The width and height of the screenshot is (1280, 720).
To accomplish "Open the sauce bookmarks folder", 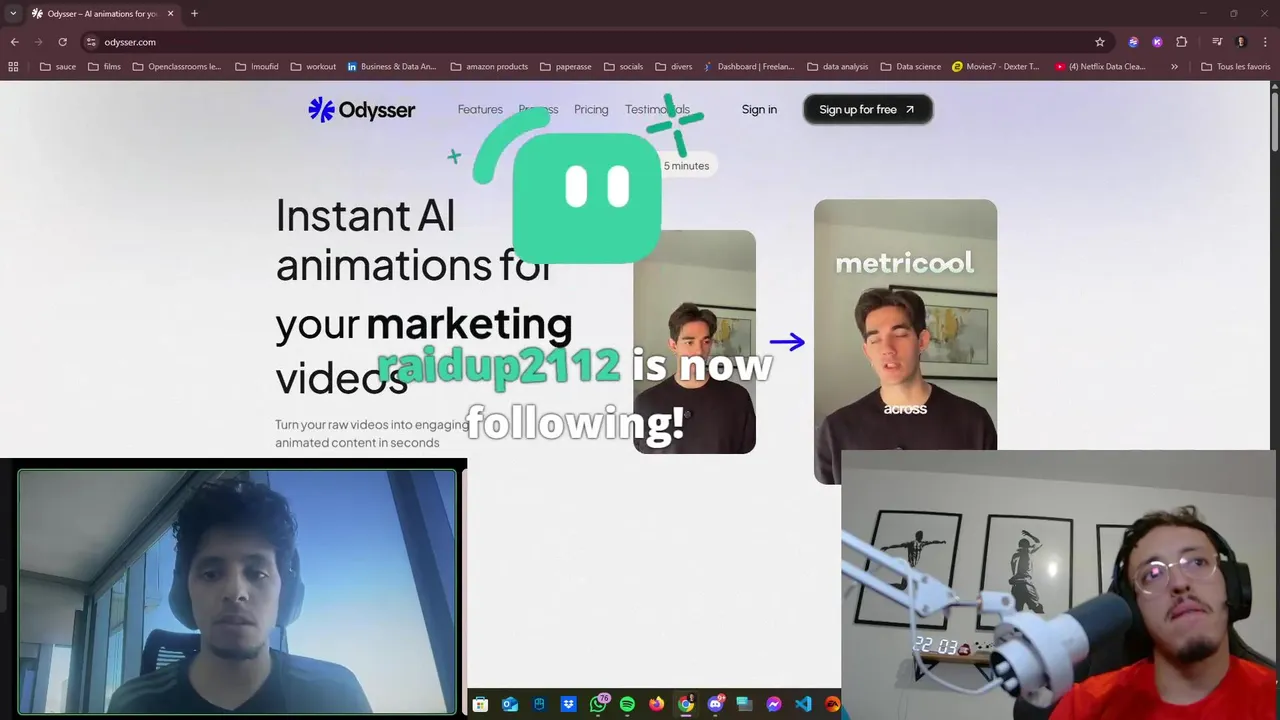I will tap(58, 67).
